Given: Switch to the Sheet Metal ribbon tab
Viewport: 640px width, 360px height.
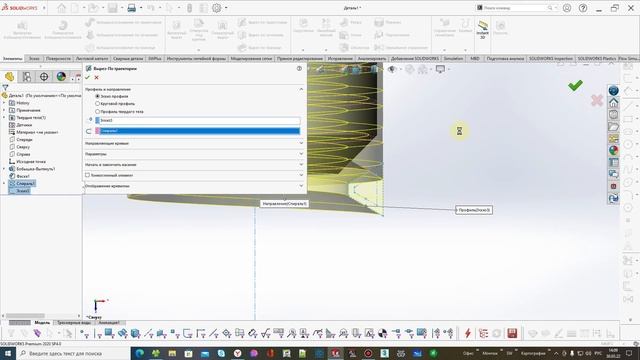Looking at the screenshot, I should (x=92, y=59).
